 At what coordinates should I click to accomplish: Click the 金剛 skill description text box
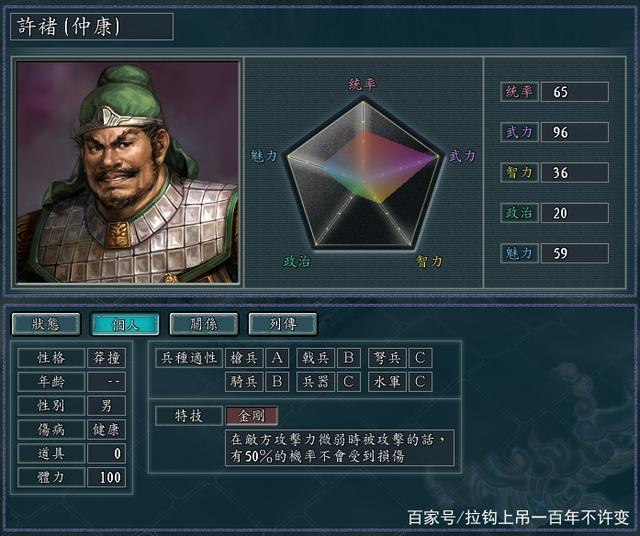(x=340, y=447)
